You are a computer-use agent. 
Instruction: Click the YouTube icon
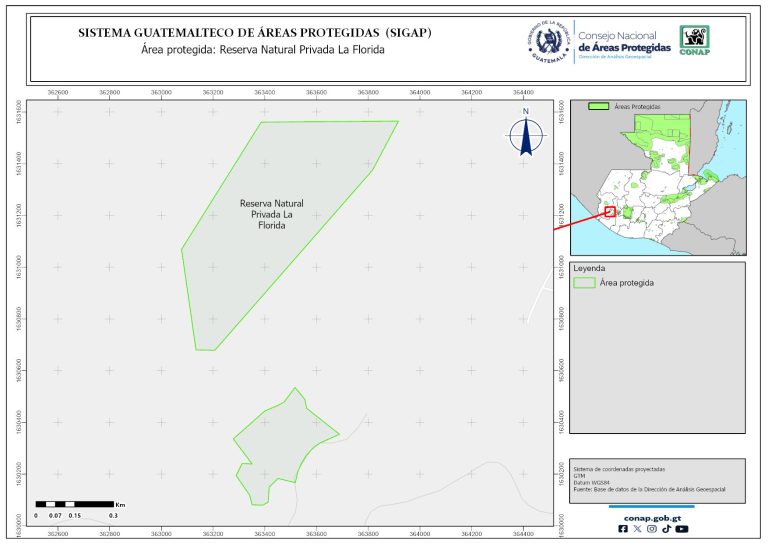pyautogui.click(x=681, y=529)
